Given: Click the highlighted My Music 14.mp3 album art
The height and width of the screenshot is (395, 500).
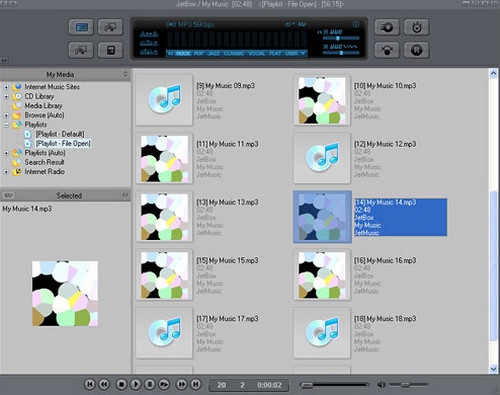Looking at the screenshot, I should (x=322, y=217).
